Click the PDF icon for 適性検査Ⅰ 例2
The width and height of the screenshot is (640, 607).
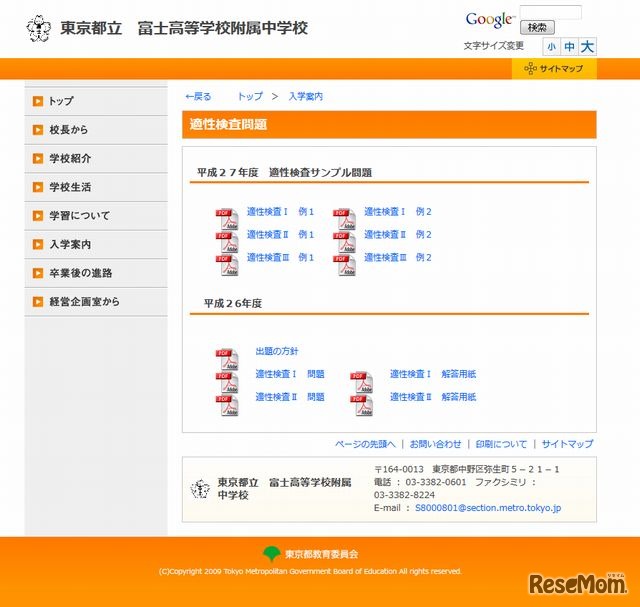pyautogui.click(x=344, y=219)
